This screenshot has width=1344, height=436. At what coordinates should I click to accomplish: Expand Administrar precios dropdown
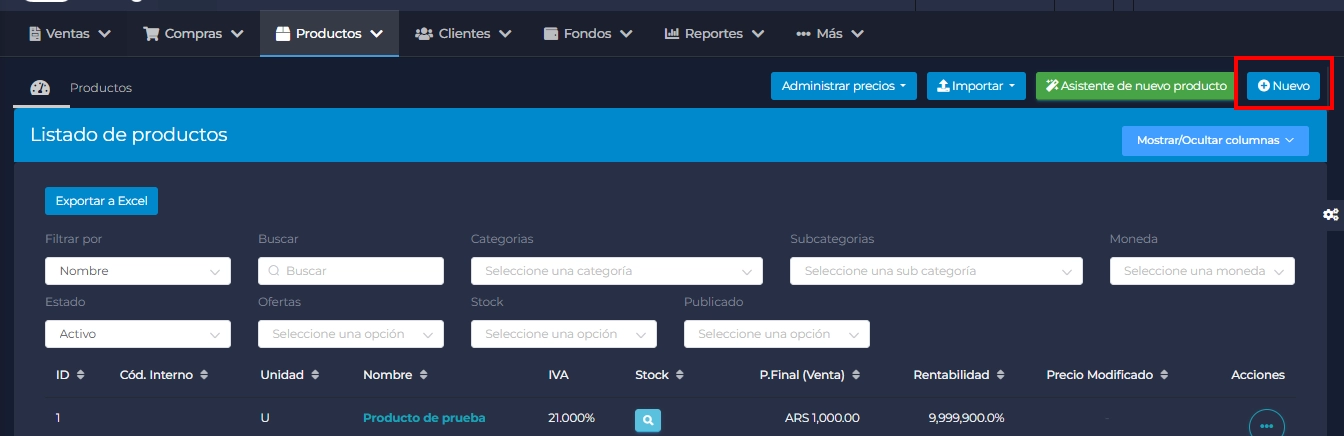coord(844,86)
